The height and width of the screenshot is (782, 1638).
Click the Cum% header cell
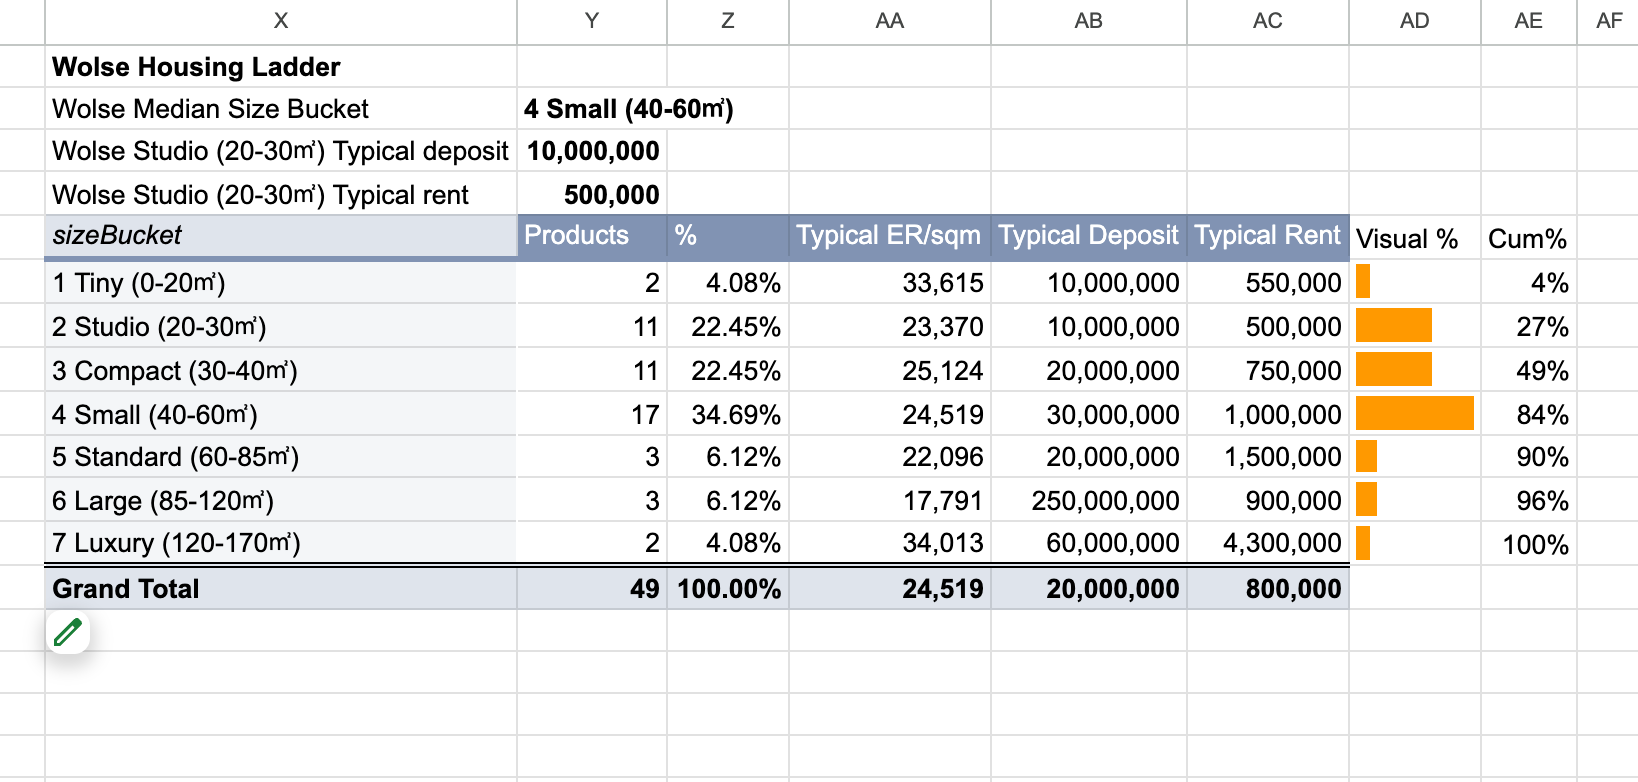(1529, 239)
